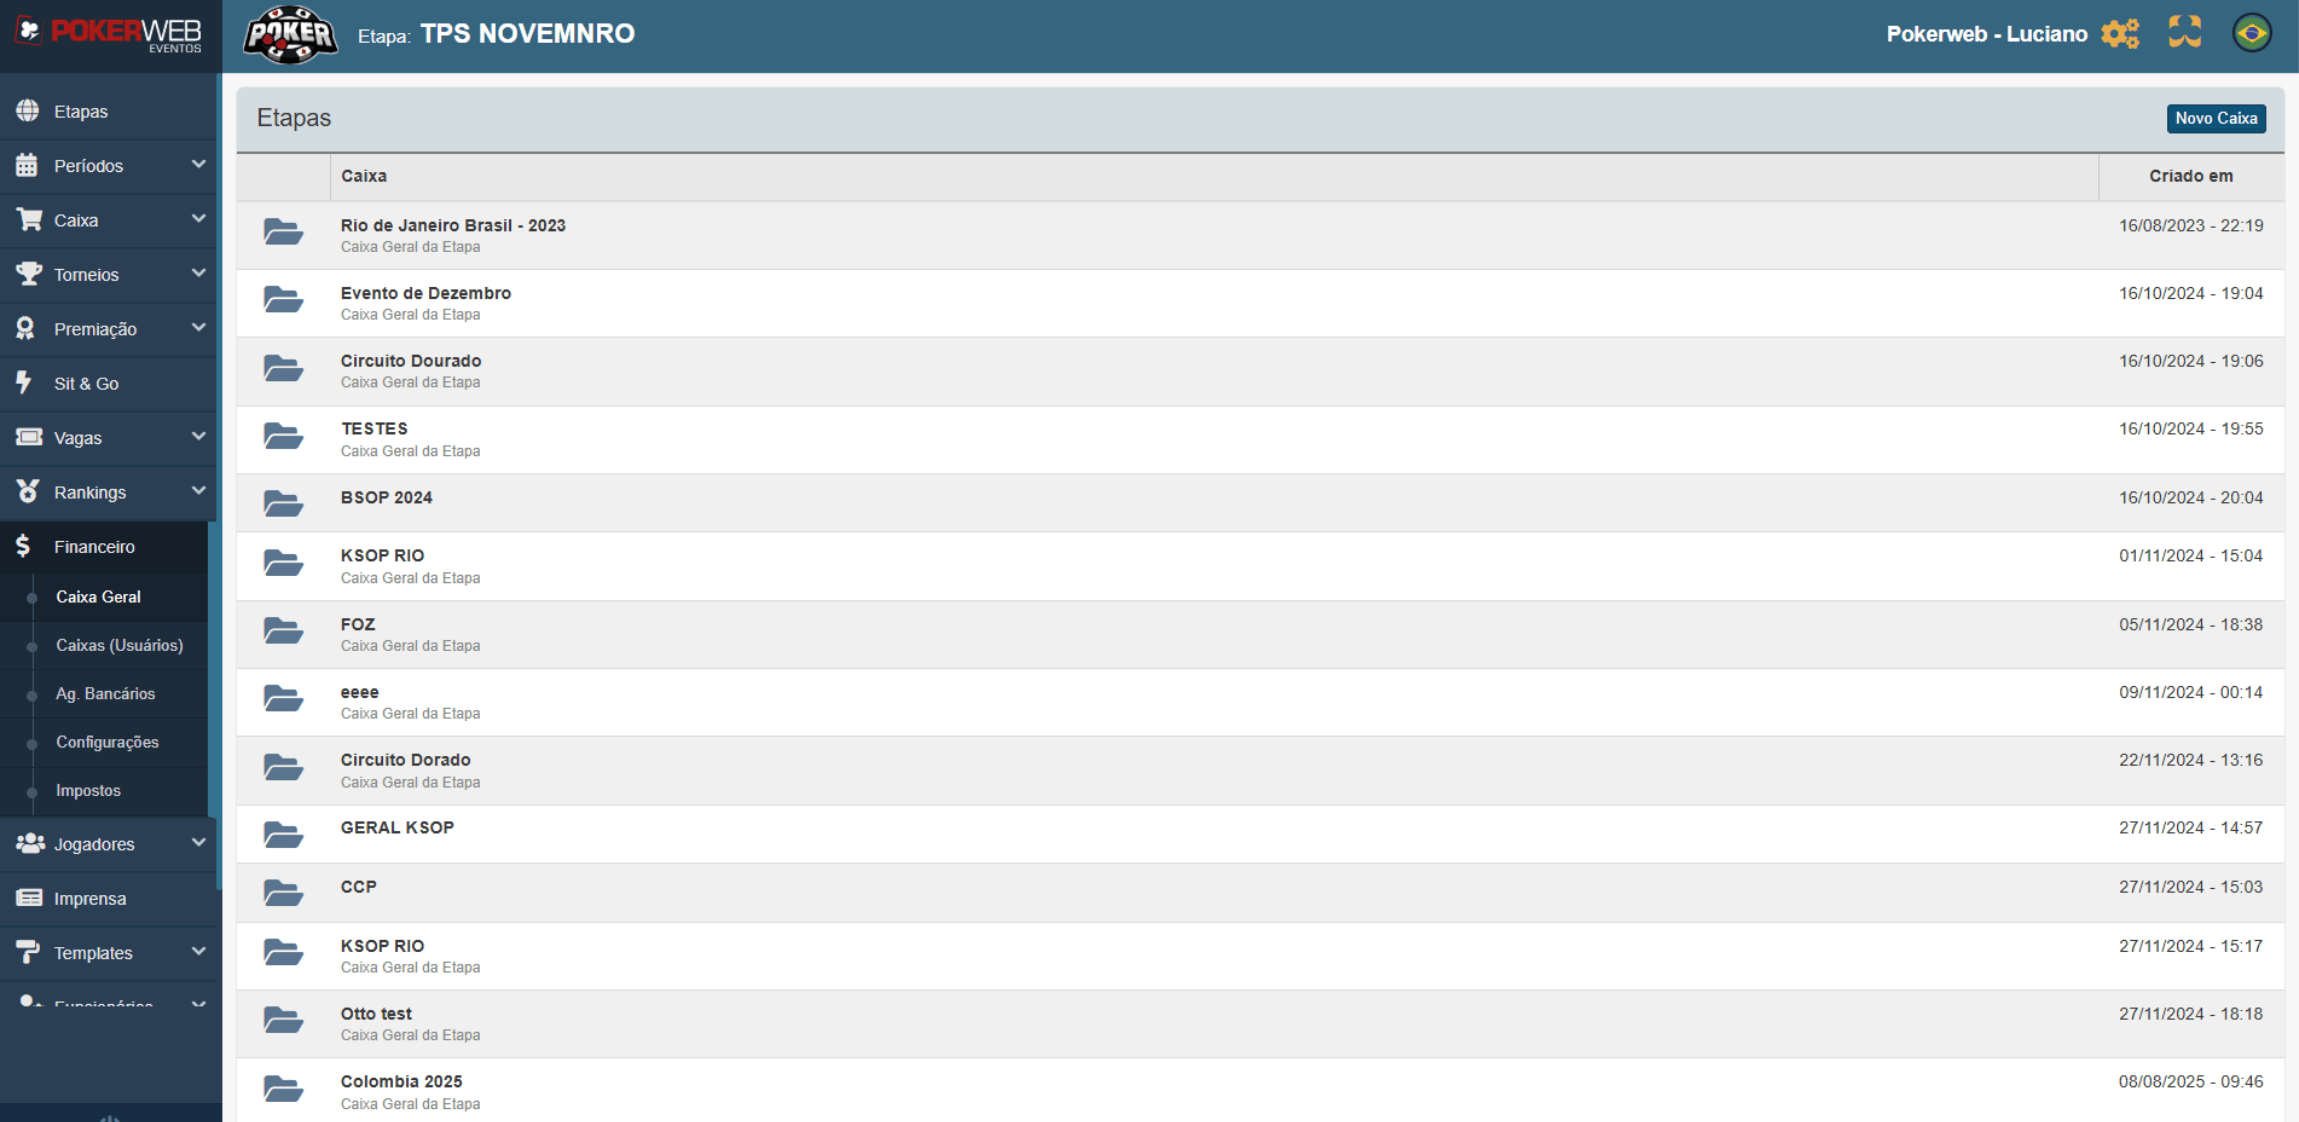2299x1122 pixels.
Task: Open folder icon for Evento de Dezembro
Action: [x=283, y=300]
